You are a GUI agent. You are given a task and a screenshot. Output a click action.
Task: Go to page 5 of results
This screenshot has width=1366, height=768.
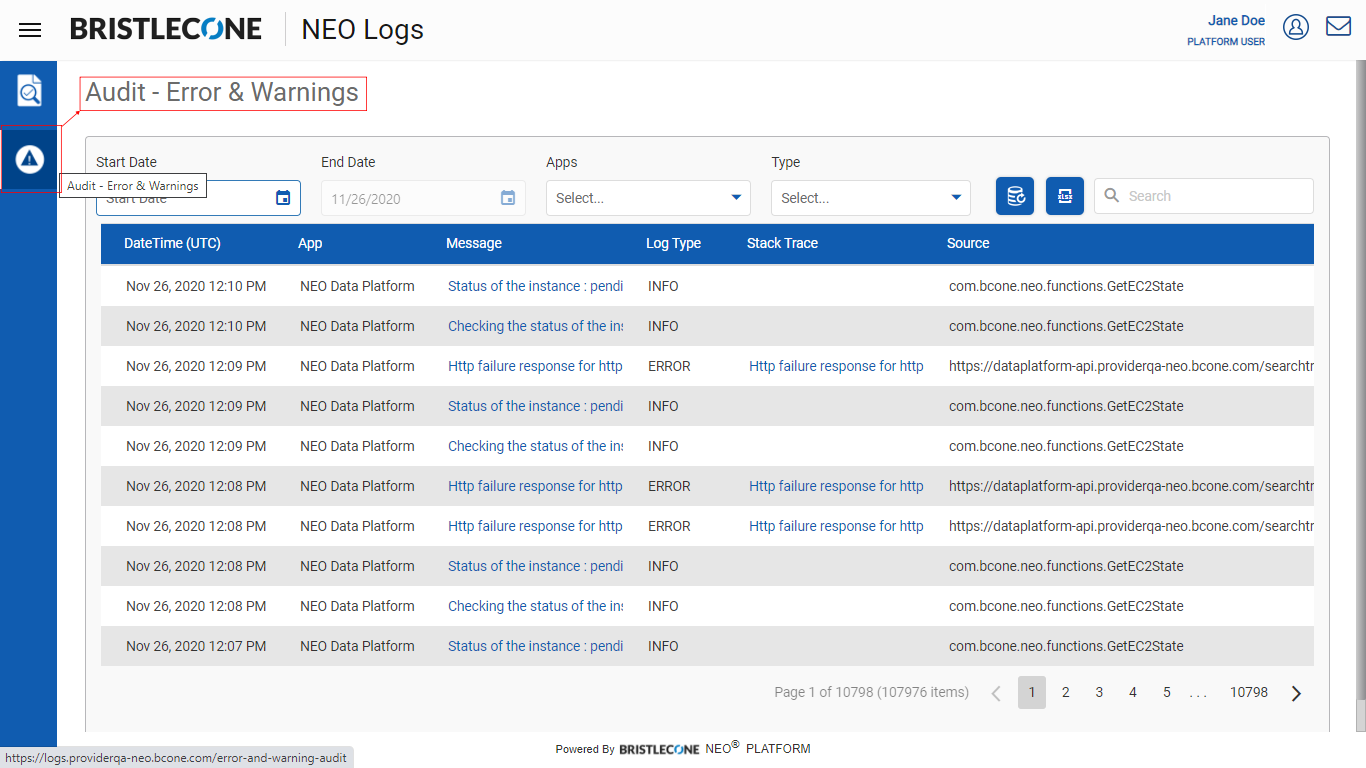click(1166, 692)
